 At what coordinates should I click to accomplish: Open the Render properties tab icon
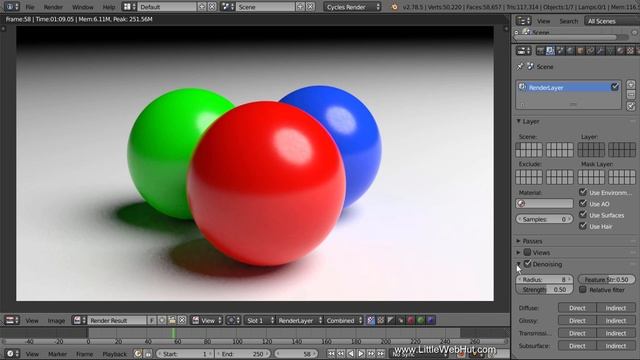click(x=540, y=51)
